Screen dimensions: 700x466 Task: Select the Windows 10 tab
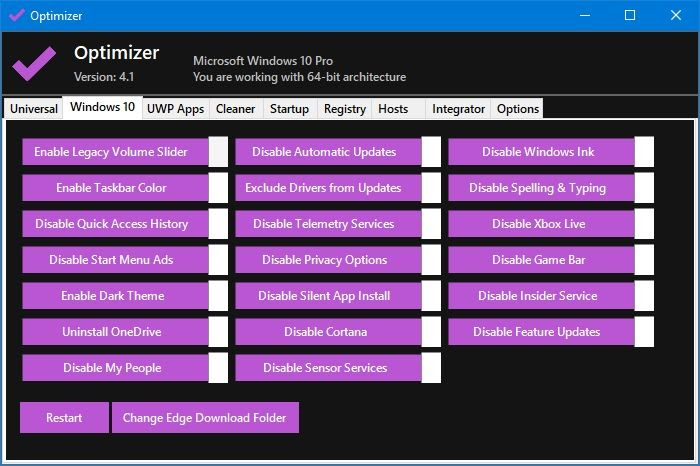point(103,107)
